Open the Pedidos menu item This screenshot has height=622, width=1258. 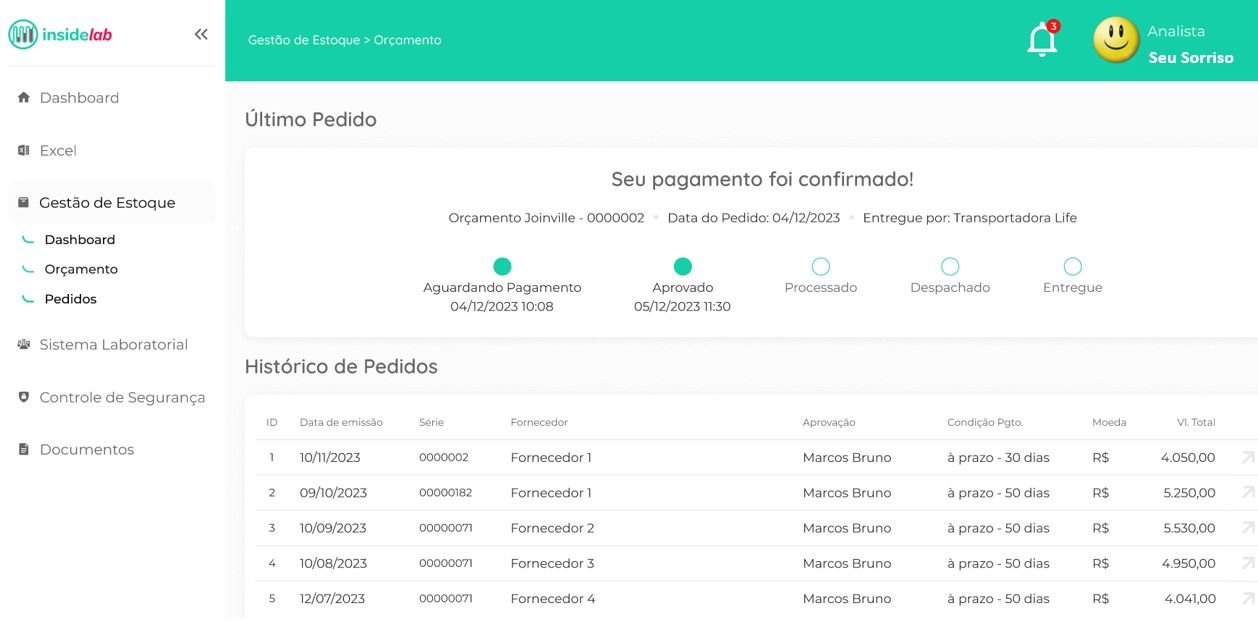(69, 298)
